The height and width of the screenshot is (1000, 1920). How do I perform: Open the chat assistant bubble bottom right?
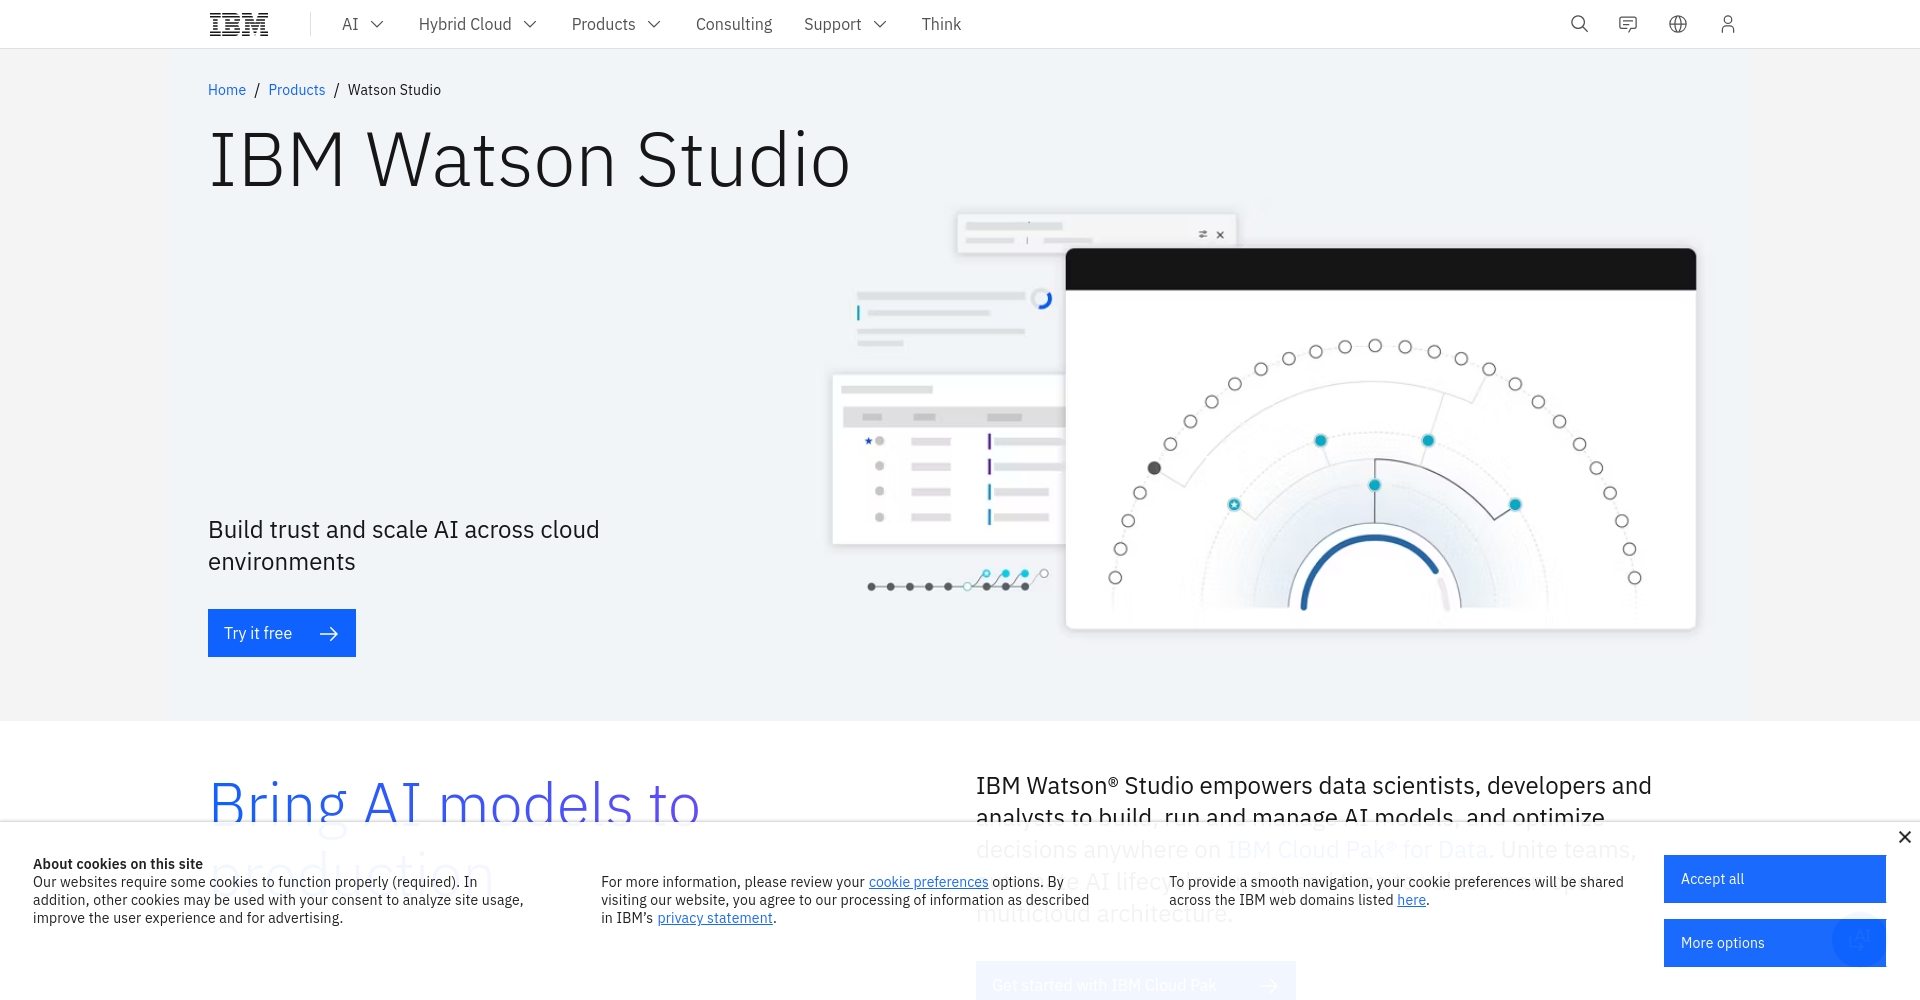[x=1860, y=940]
